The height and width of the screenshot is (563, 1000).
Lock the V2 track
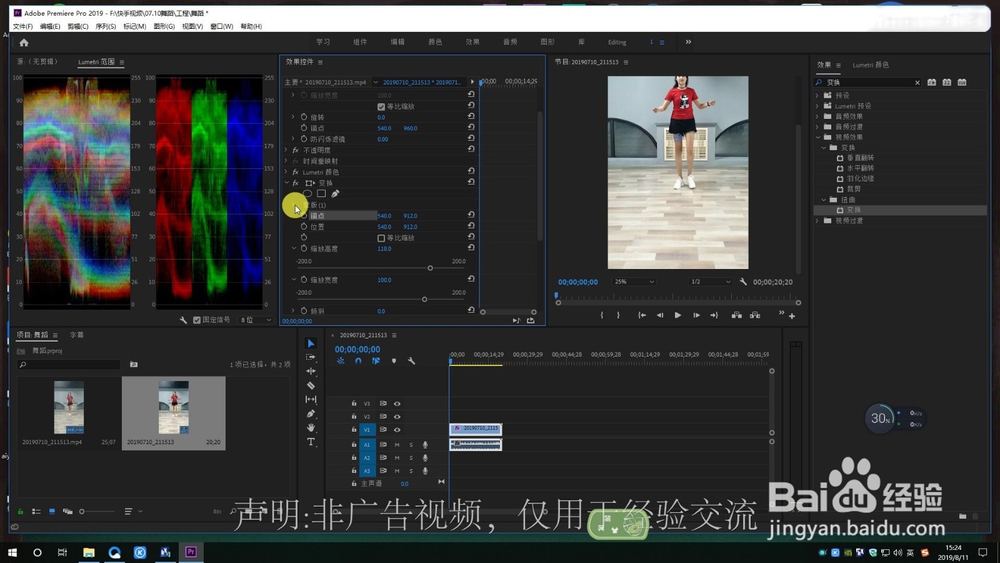coord(354,416)
